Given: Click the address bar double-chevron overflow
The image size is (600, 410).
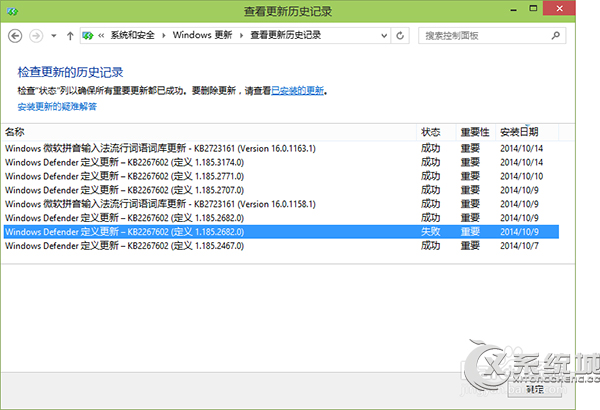Looking at the screenshot, I should (x=101, y=36).
